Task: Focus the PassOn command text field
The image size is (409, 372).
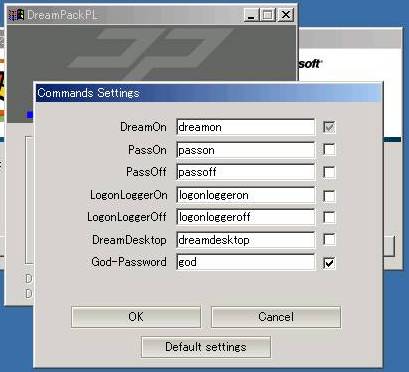Action: click(x=246, y=150)
